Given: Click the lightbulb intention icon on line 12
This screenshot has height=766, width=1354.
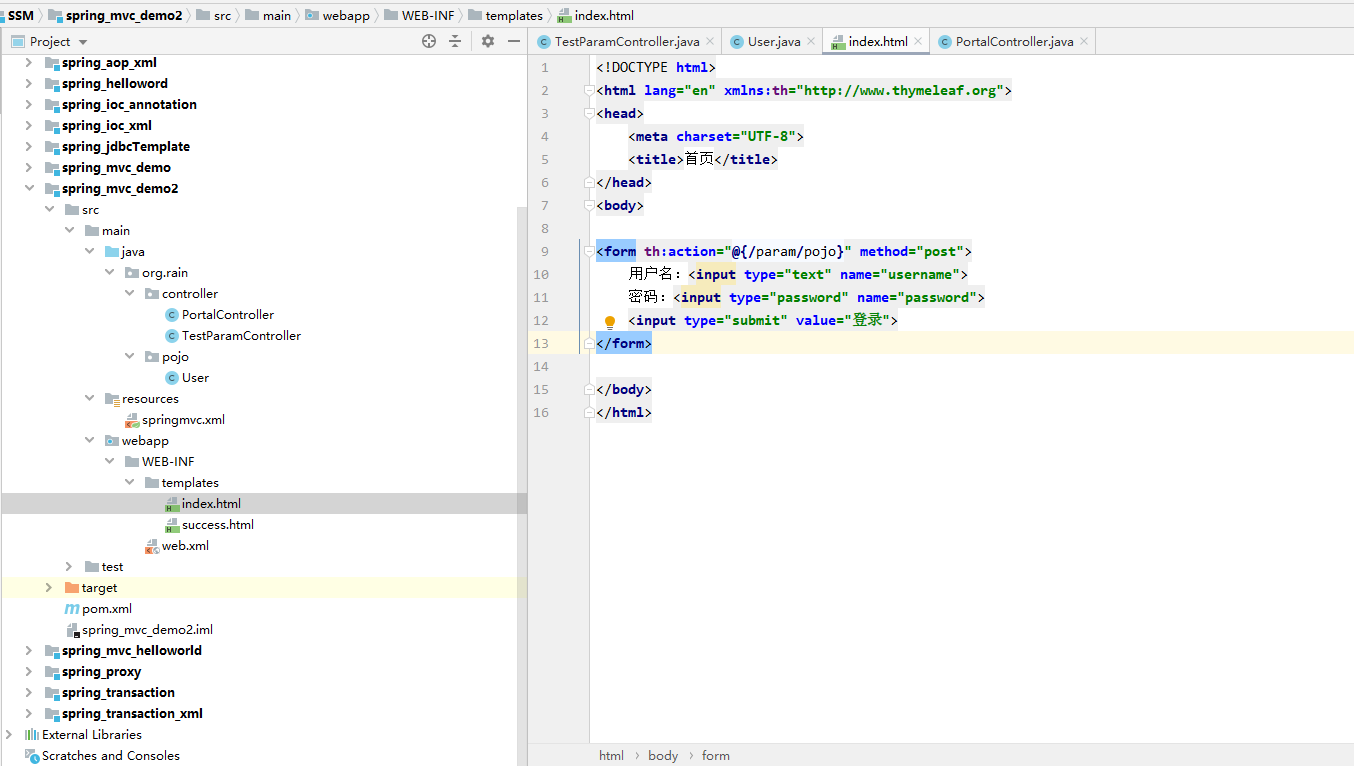Looking at the screenshot, I should (610, 322).
